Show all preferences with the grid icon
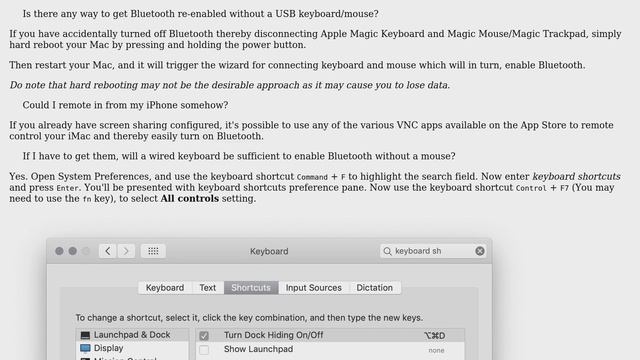 point(153,251)
